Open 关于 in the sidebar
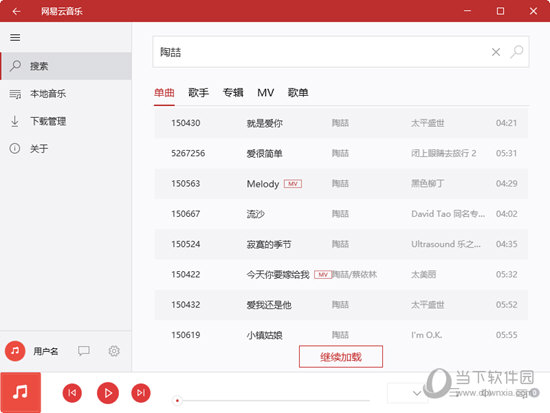 [66, 149]
